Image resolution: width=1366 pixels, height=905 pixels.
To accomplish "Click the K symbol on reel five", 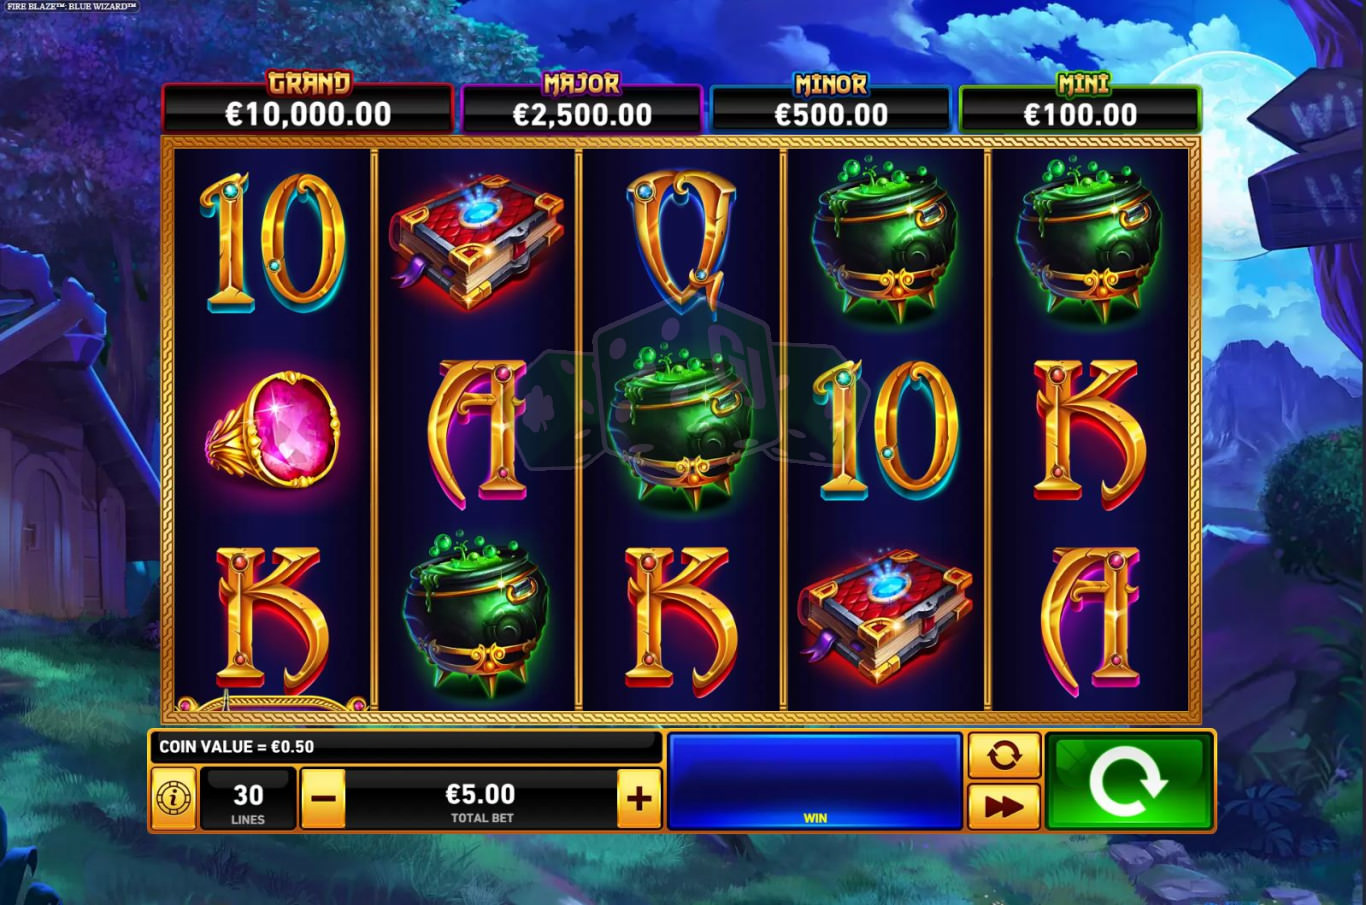I will pyautogui.click(x=1089, y=432).
